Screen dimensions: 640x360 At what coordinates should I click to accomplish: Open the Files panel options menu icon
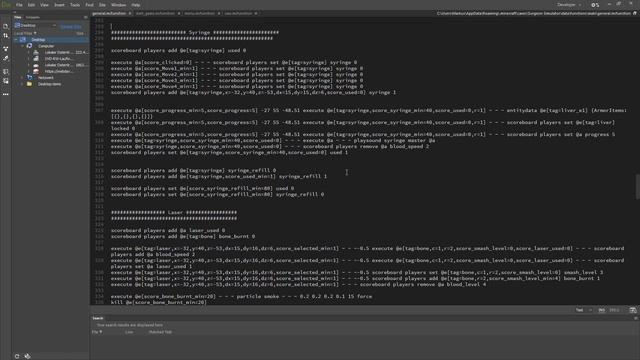coord(85,17)
